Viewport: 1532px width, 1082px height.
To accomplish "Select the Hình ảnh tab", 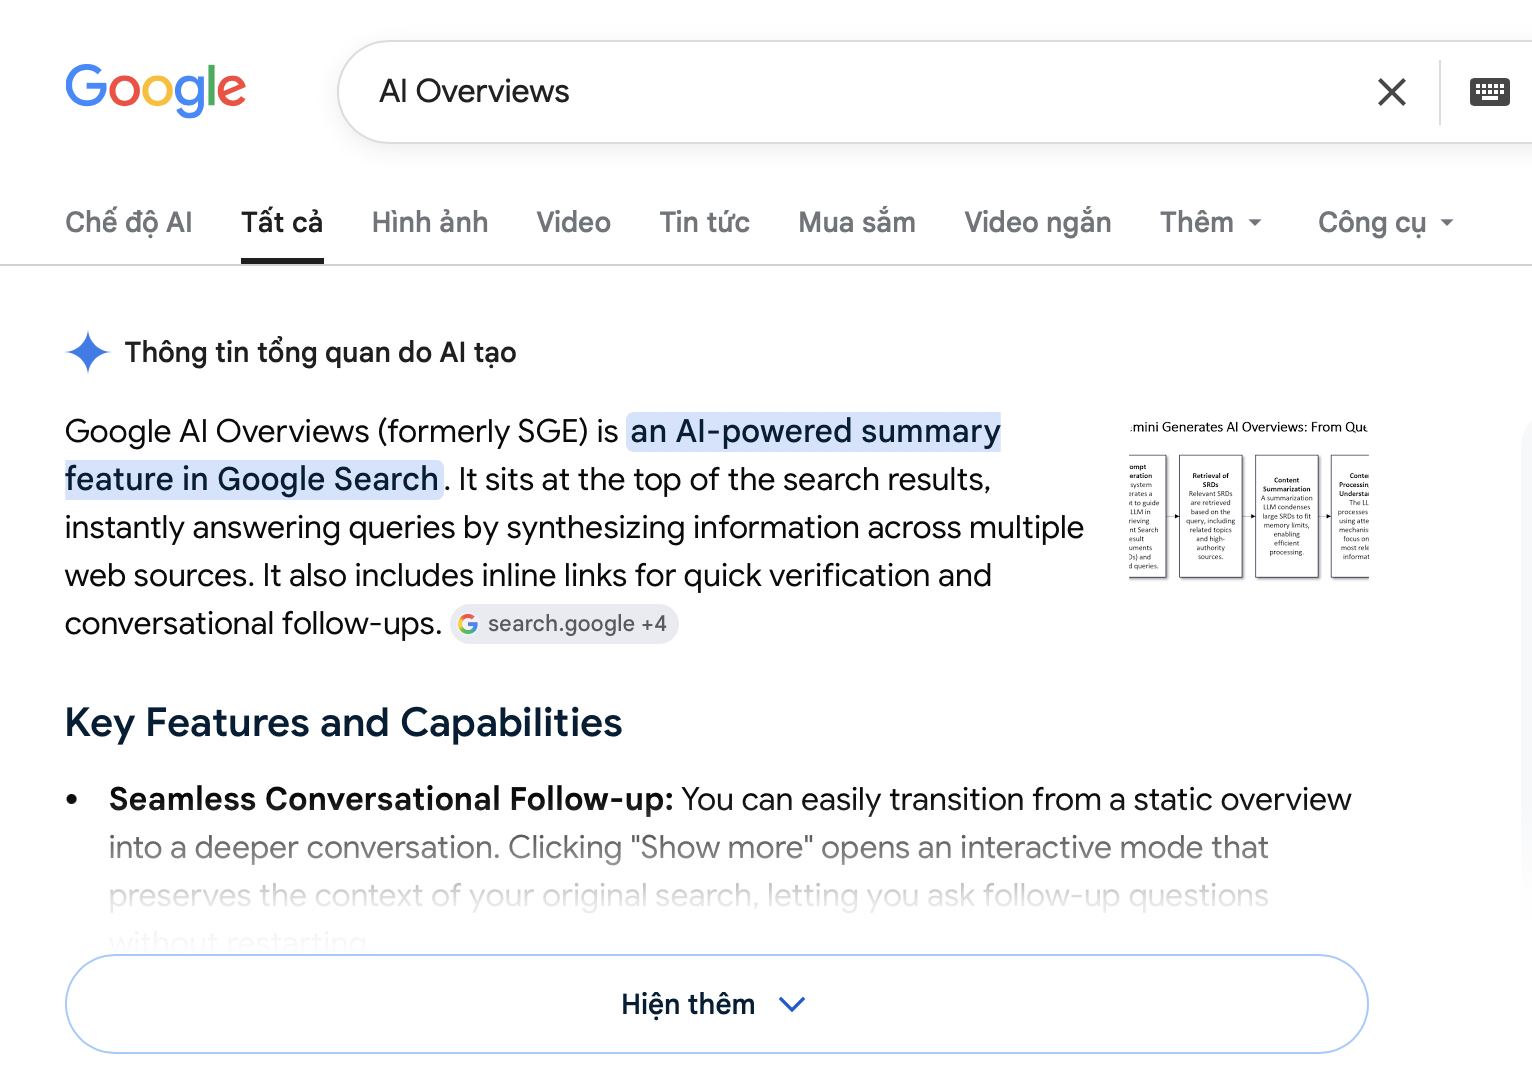I will coord(430,222).
